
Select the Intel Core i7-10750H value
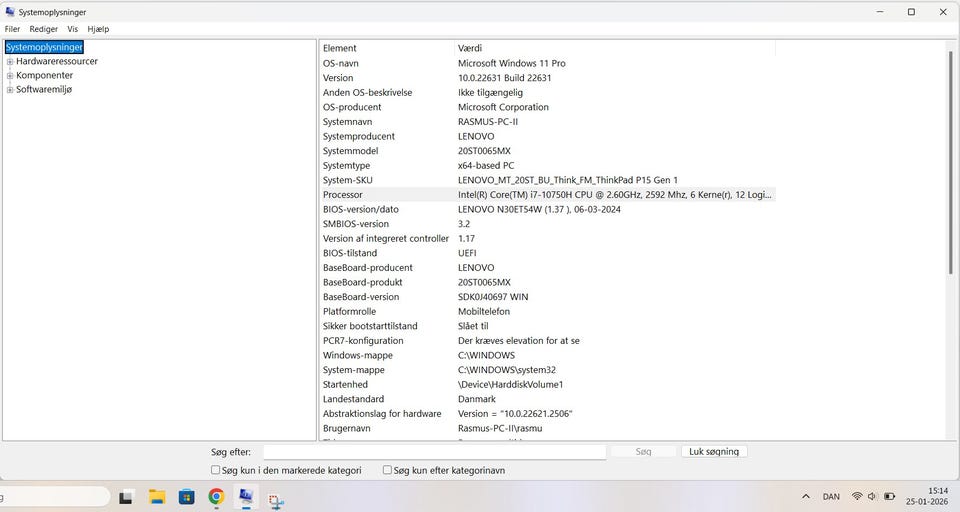pyautogui.click(x=615, y=195)
